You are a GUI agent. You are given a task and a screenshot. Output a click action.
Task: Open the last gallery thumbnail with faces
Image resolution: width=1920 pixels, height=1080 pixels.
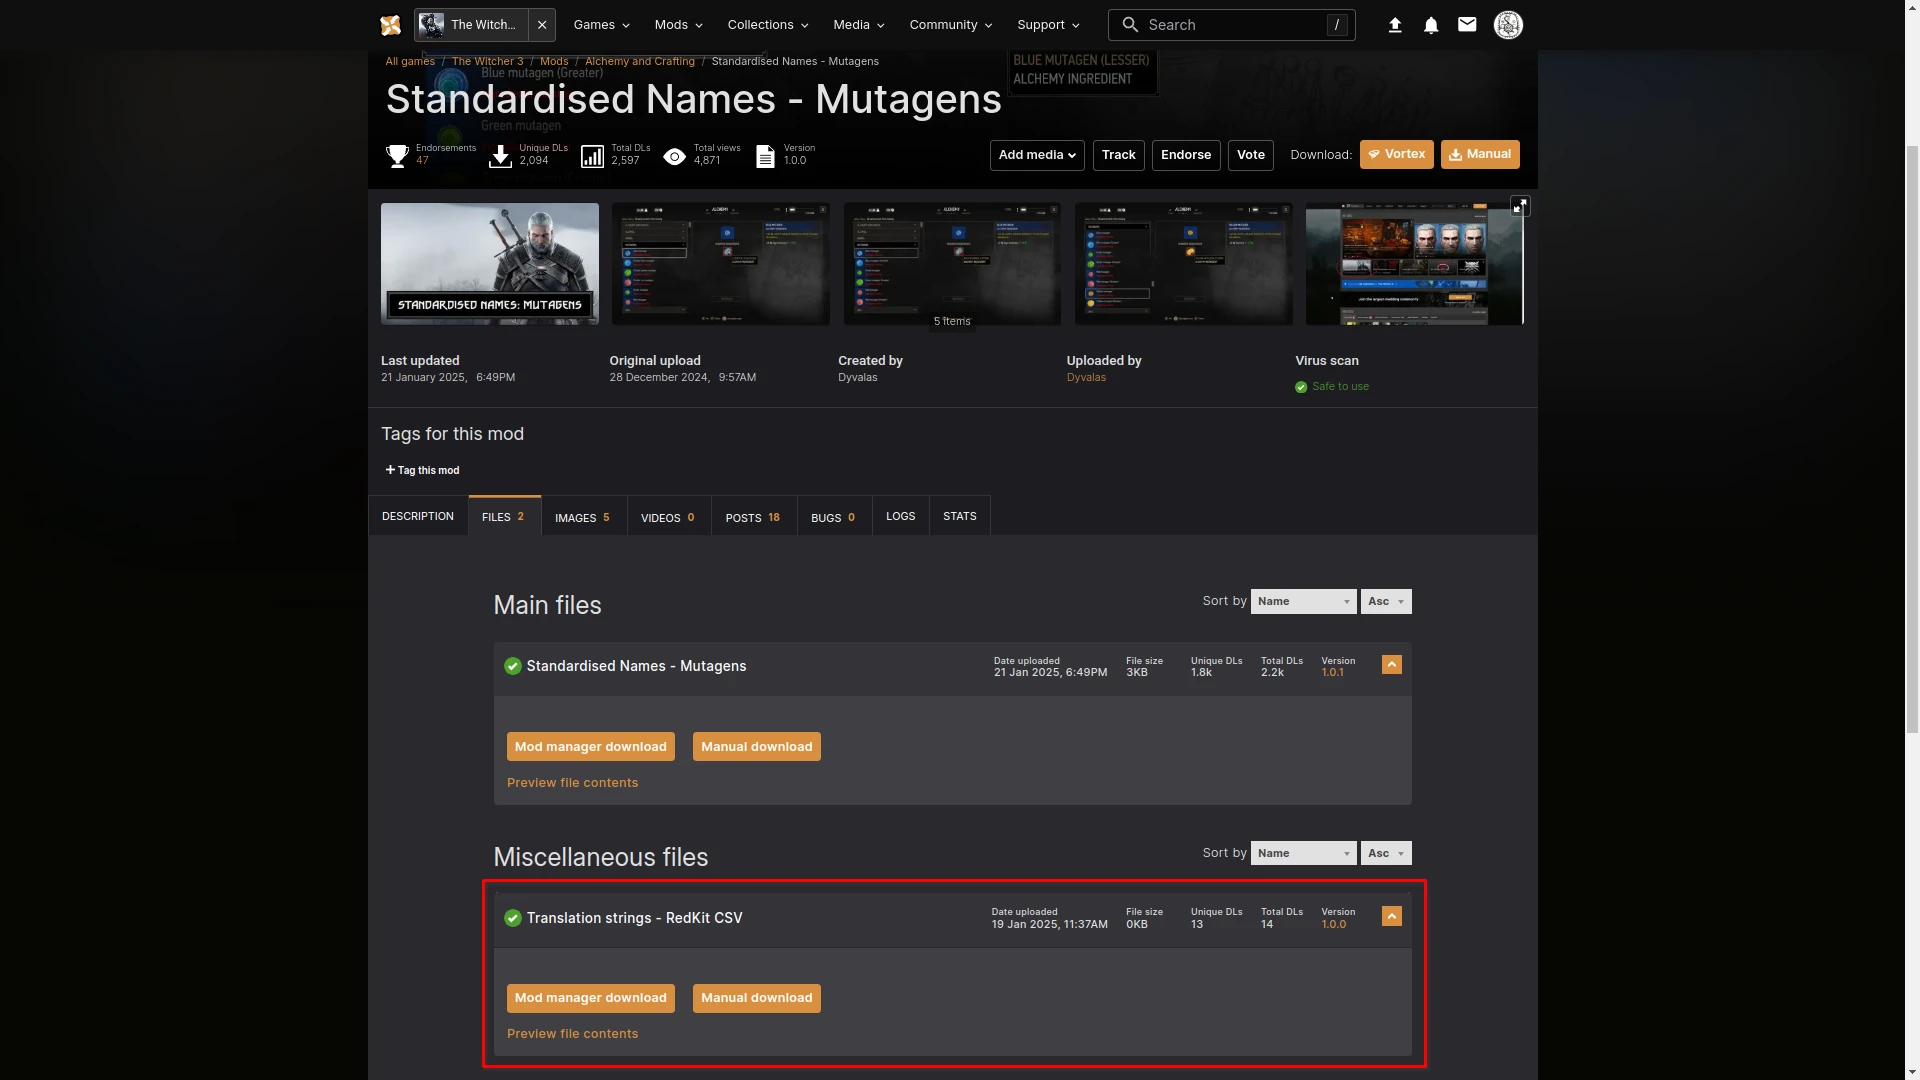pos(1414,264)
